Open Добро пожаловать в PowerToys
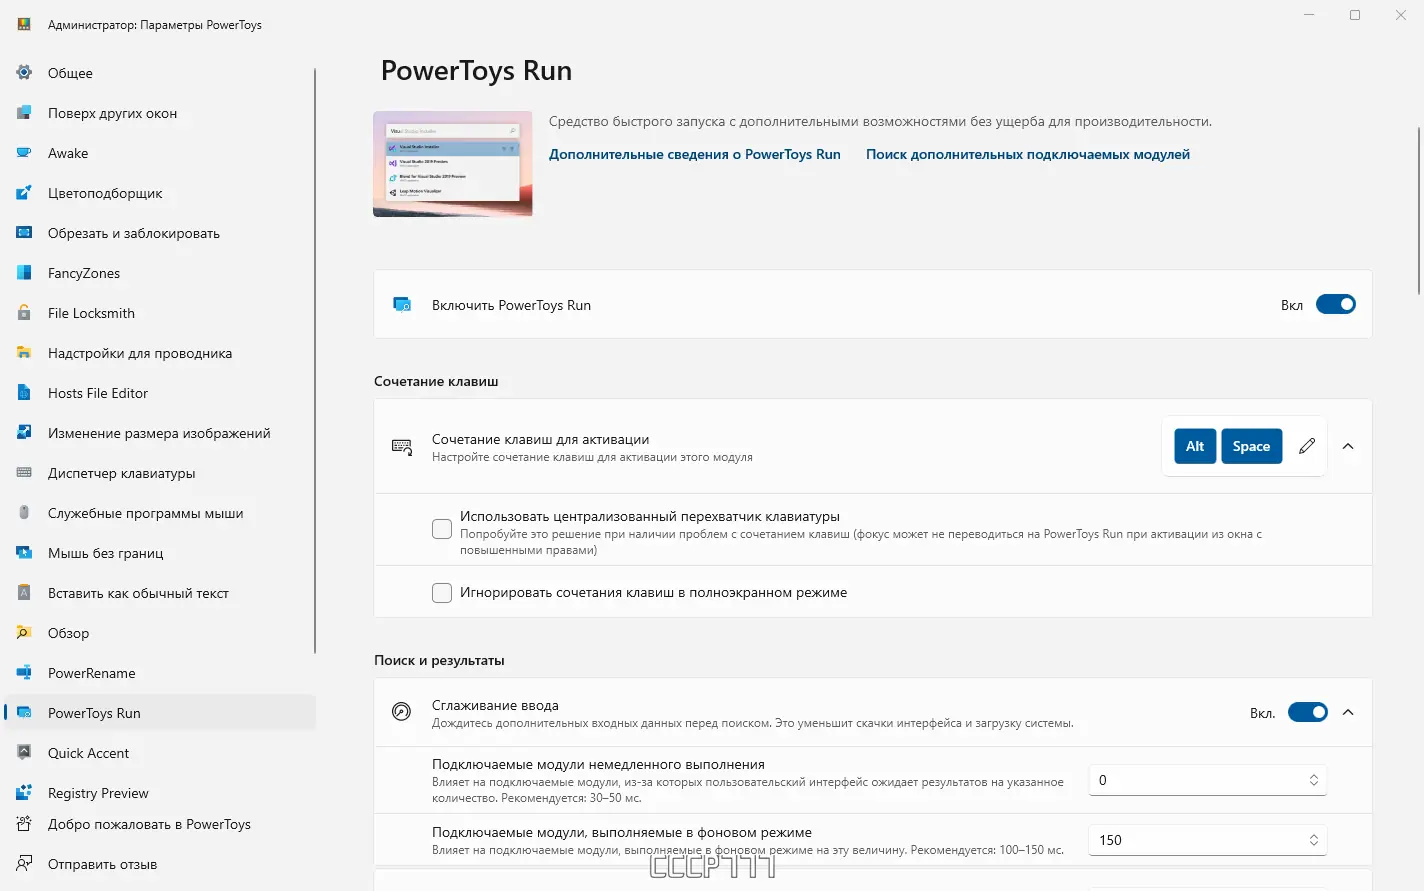 click(160, 824)
